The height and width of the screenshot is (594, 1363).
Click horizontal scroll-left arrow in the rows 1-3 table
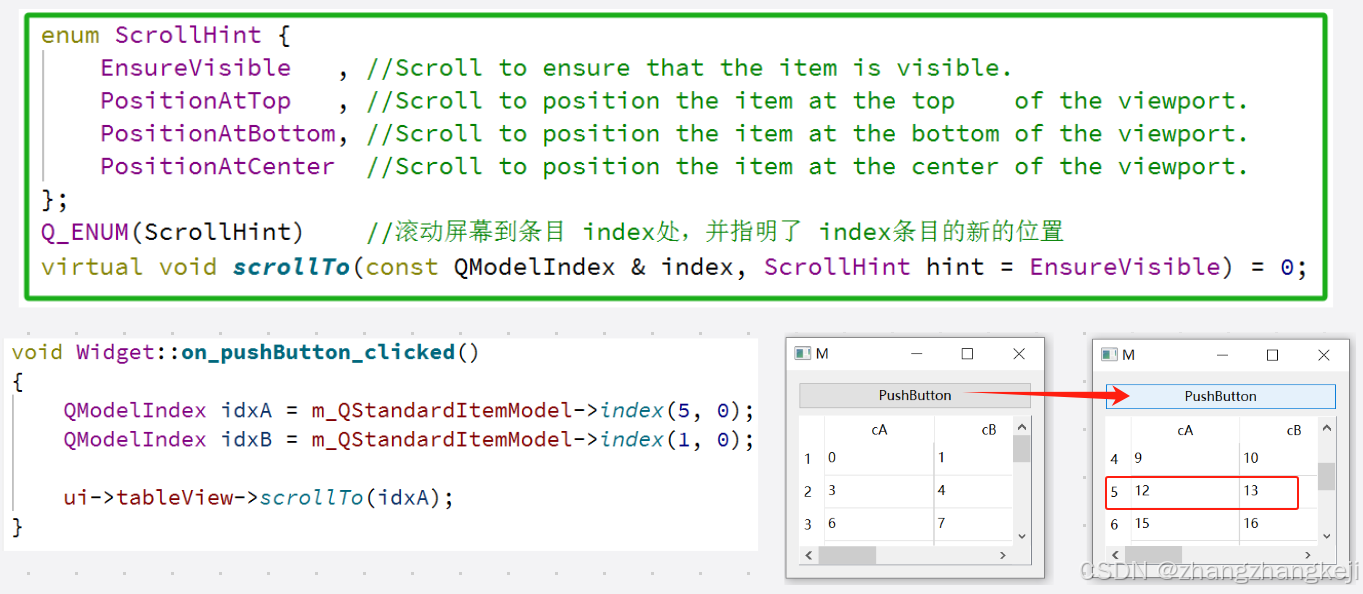(809, 555)
